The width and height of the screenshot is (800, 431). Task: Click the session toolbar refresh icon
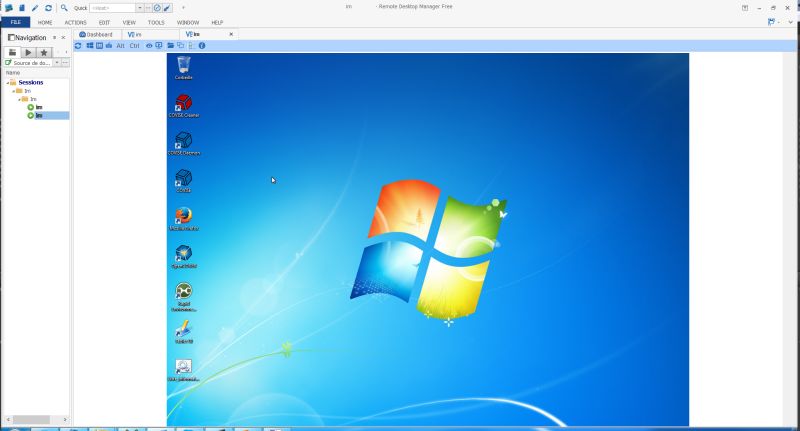click(x=78, y=45)
